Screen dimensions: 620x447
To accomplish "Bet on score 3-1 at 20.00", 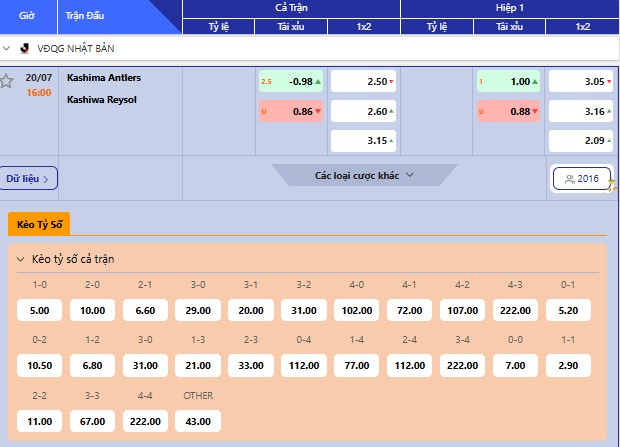I will pyautogui.click(x=251, y=310).
